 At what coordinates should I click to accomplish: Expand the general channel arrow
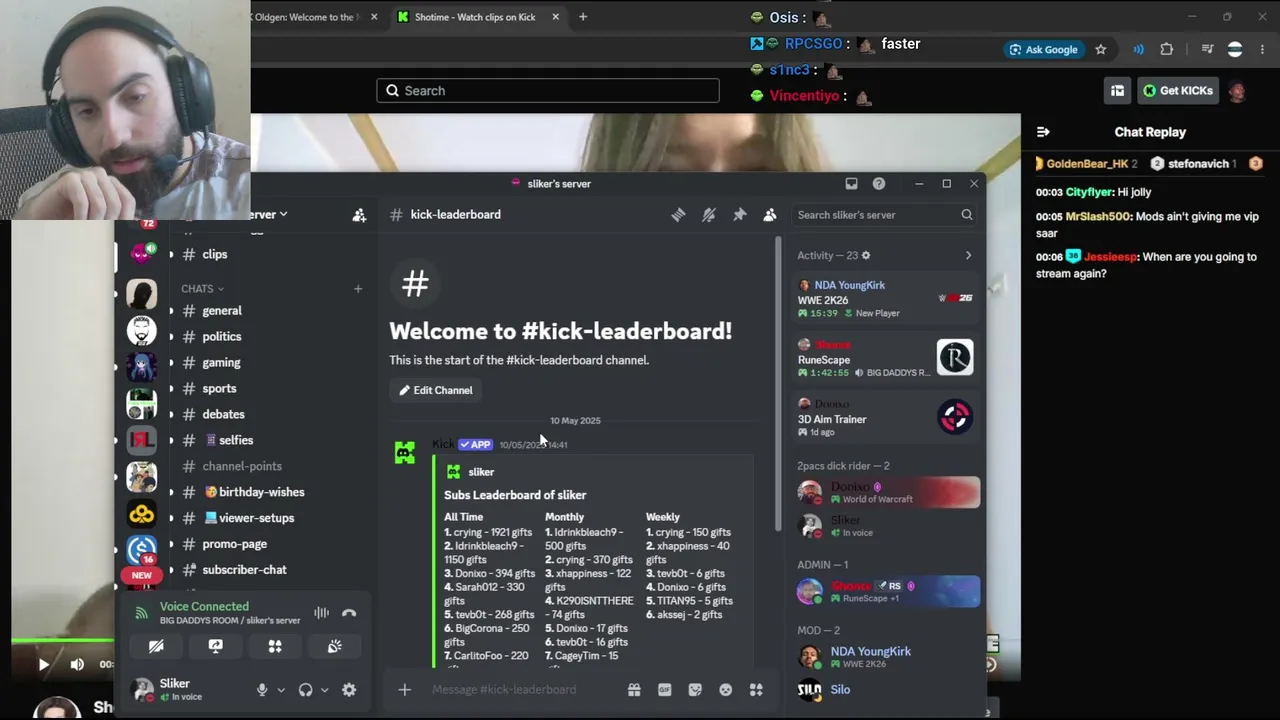coord(171,311)
